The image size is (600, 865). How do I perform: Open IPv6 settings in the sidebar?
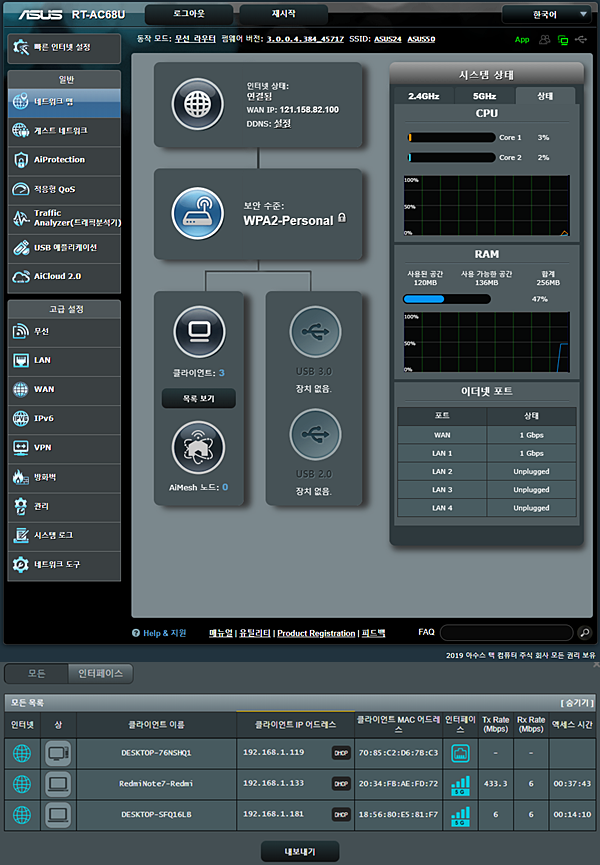point(64,419)
